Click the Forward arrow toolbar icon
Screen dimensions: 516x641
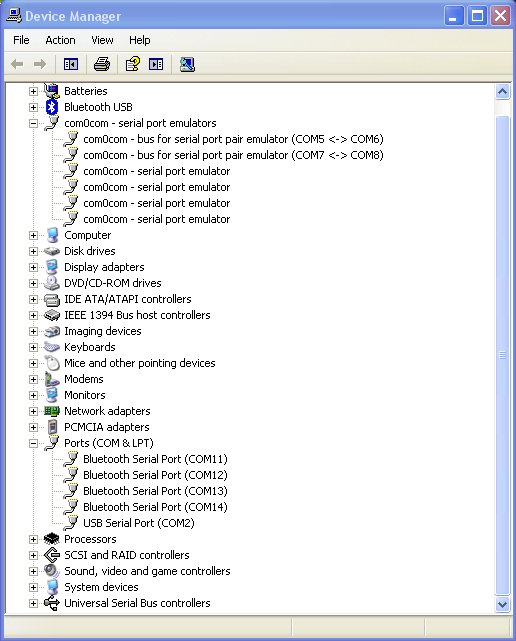40,64
